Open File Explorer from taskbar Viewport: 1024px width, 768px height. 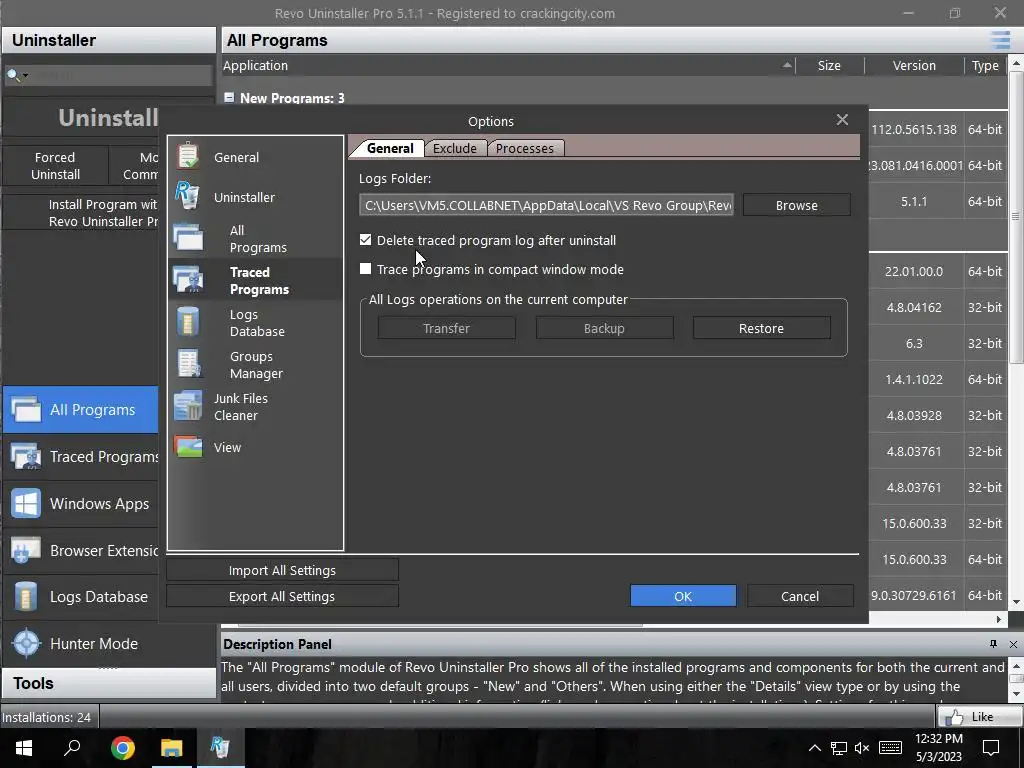(172, 748)
